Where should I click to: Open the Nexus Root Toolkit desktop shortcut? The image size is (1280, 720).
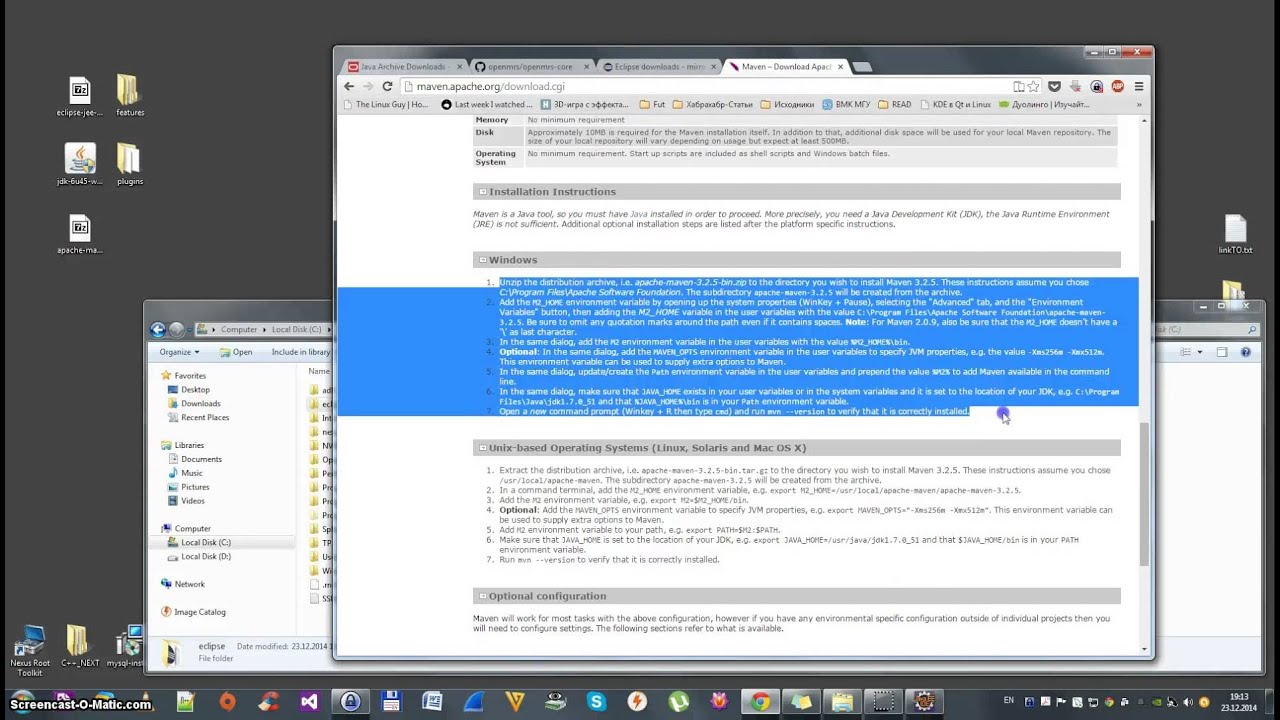(x=30, y=652)
